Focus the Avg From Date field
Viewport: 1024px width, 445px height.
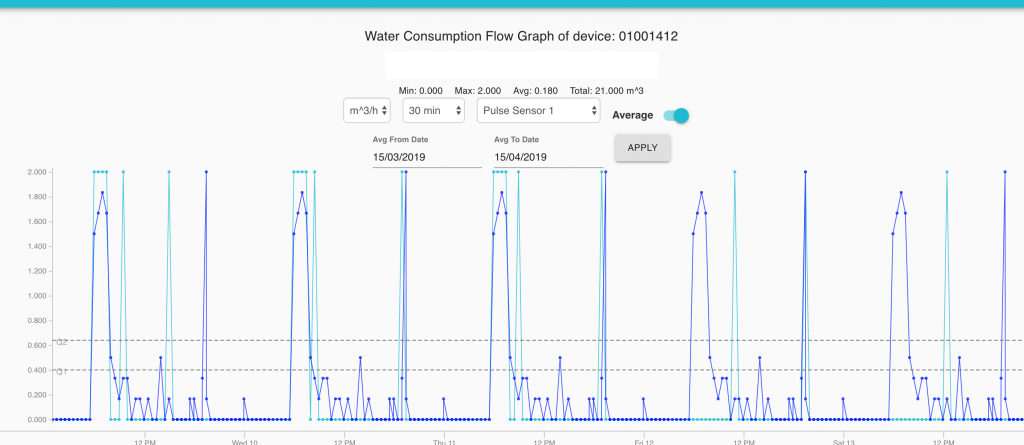pyautogui.click(x=427, y=157)
